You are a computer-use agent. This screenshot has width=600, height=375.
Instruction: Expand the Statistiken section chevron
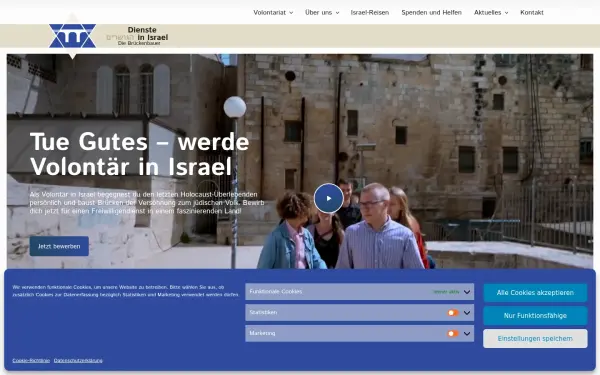(467, 313)
